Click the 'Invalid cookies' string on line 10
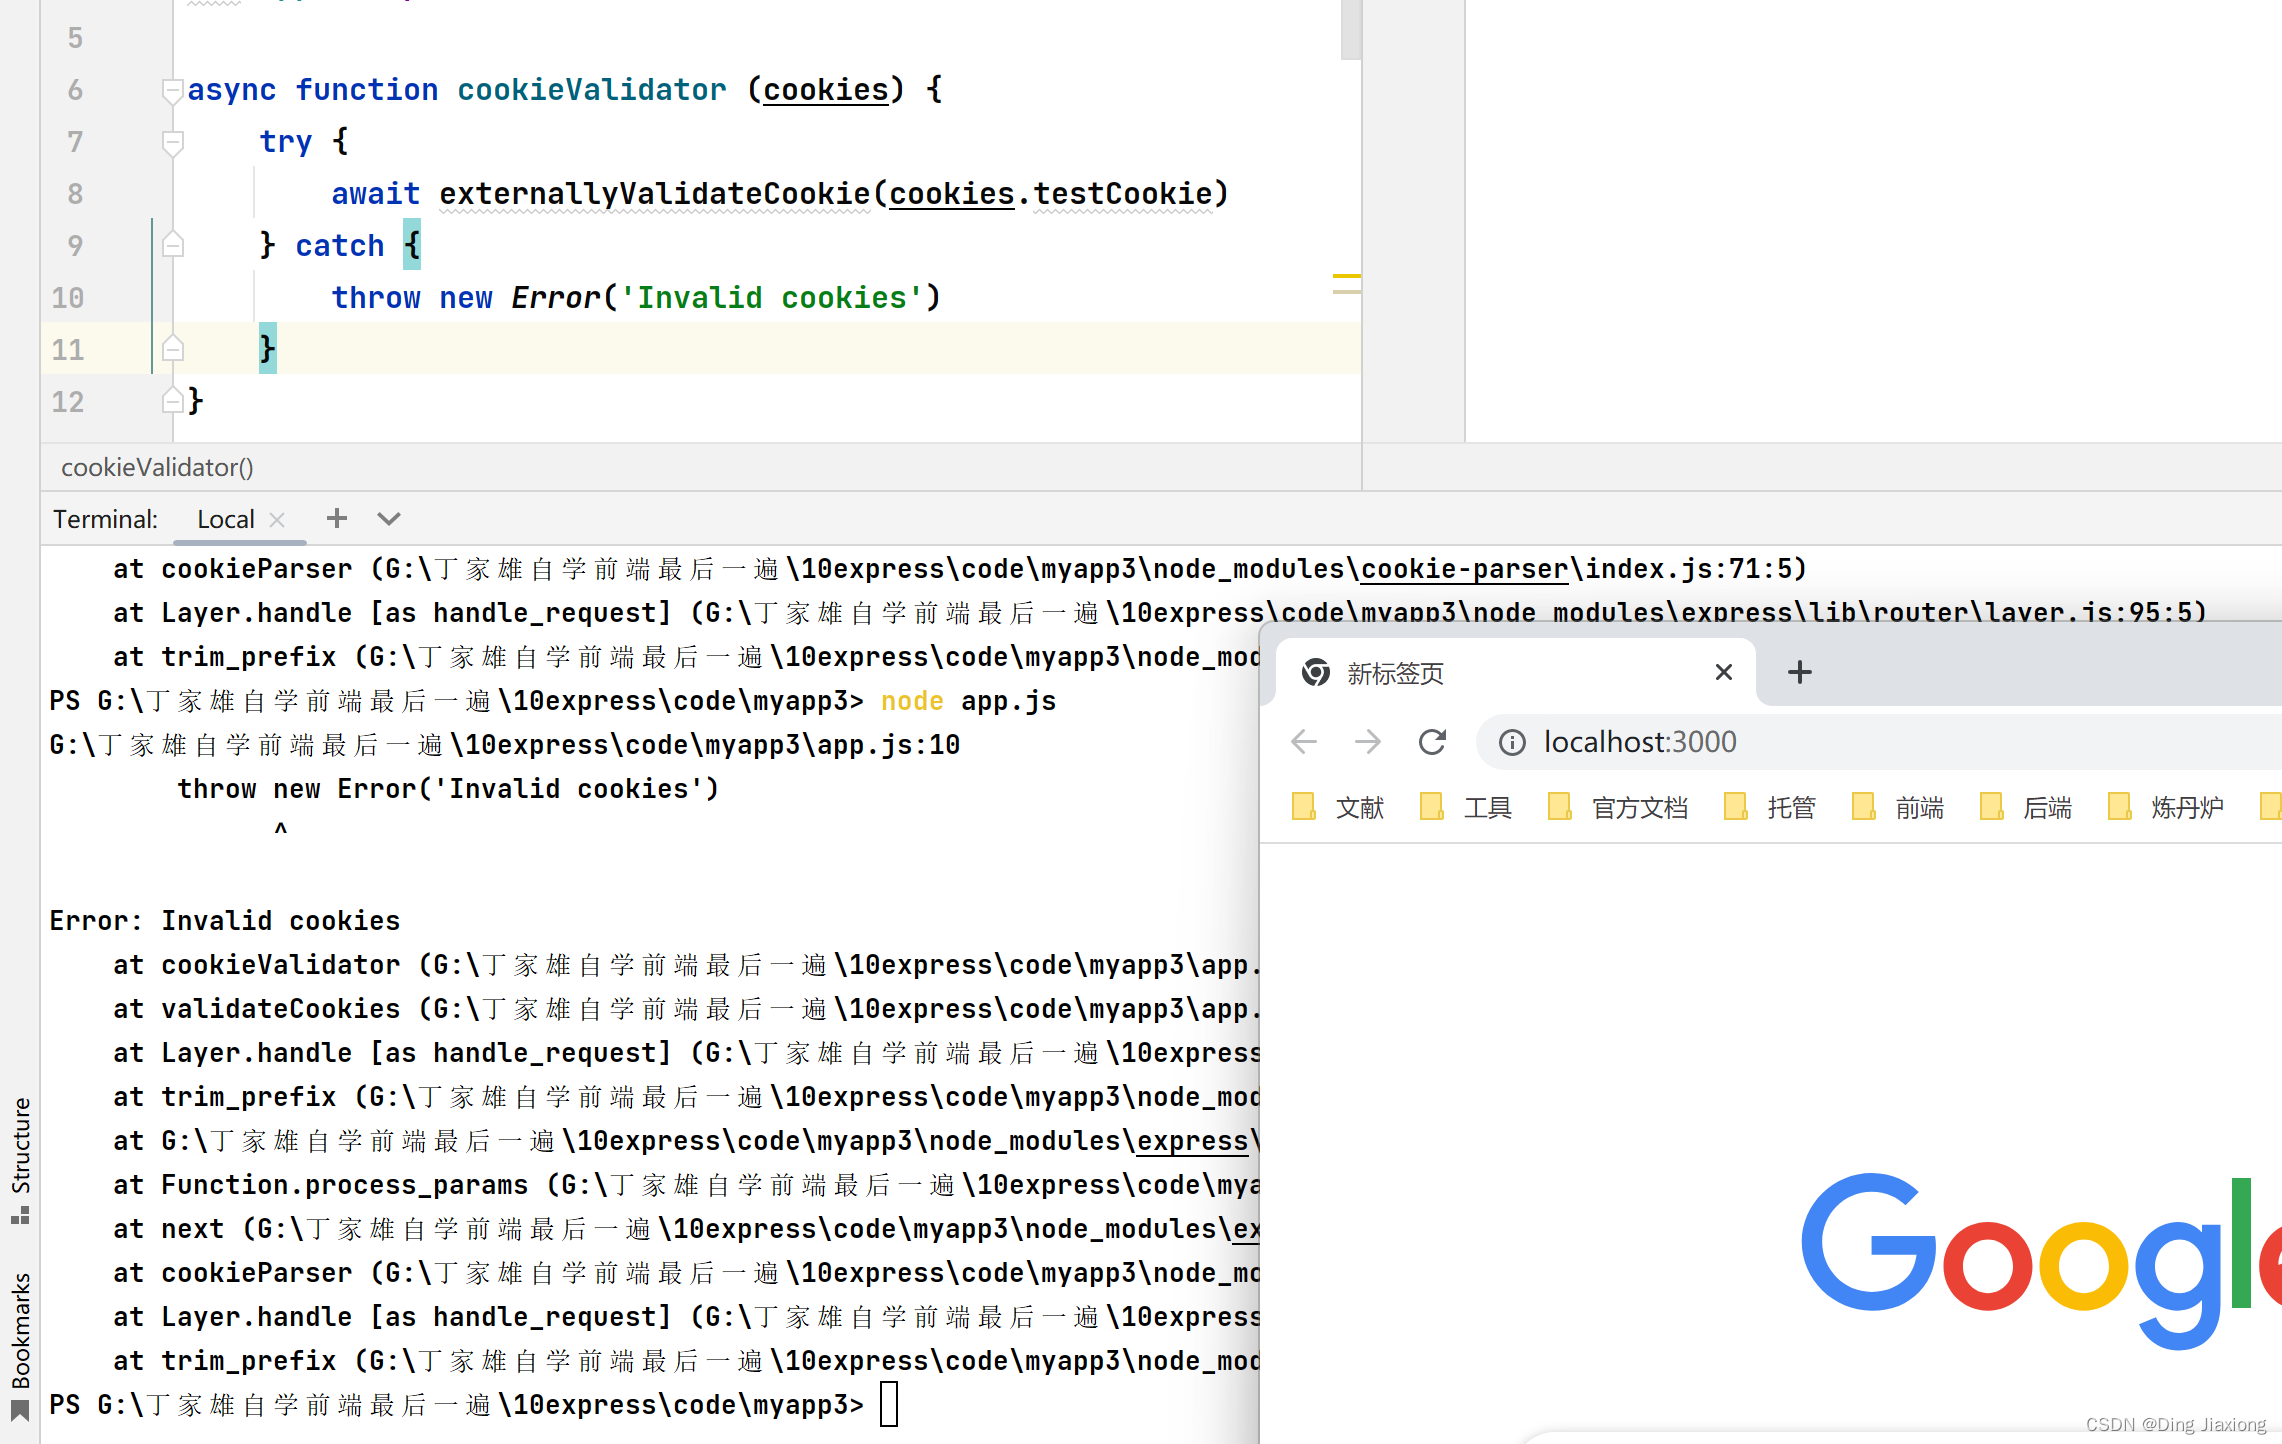This screenshot has width=2282, height=1444. click(x=772, y=297)
